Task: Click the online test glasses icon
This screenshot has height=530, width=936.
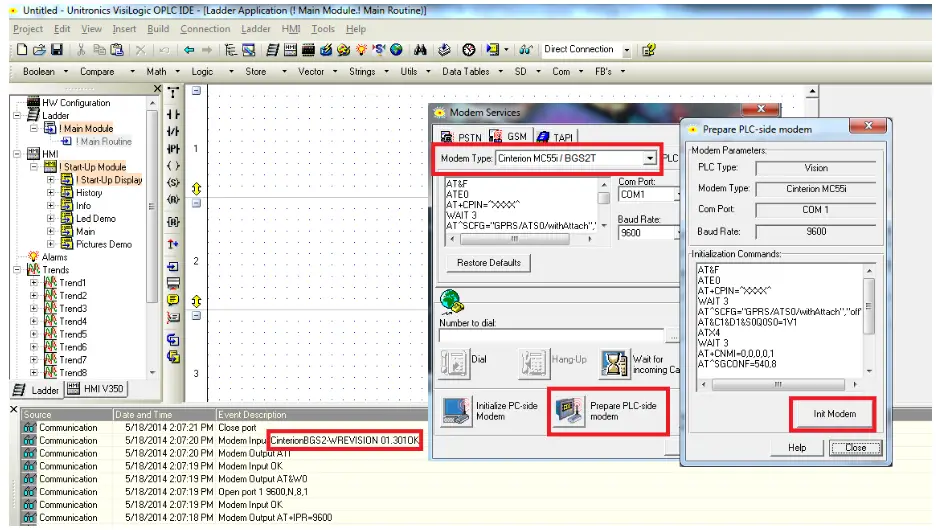Action: click(x=525, y=50)
